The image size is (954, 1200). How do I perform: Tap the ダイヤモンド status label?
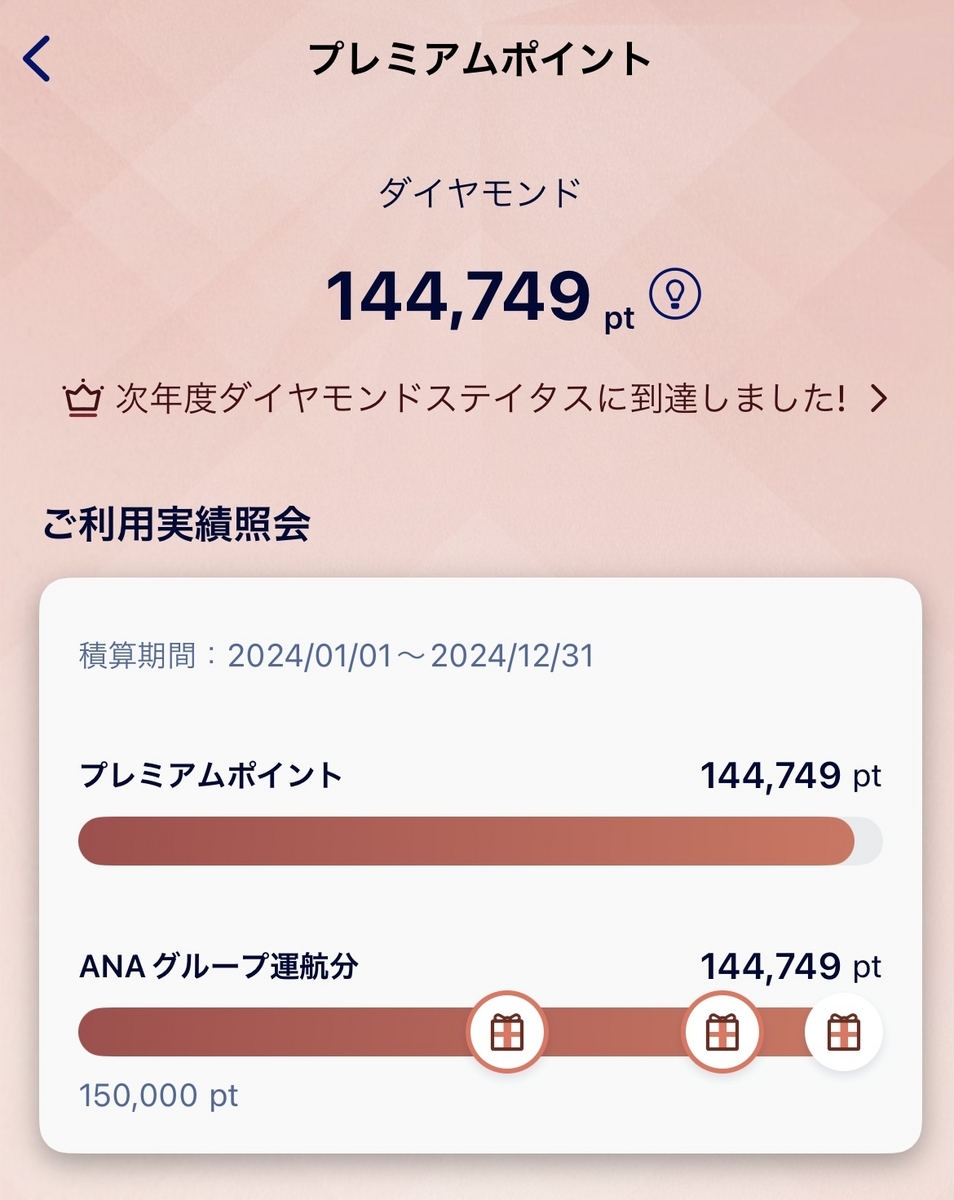tap(480, 193)
